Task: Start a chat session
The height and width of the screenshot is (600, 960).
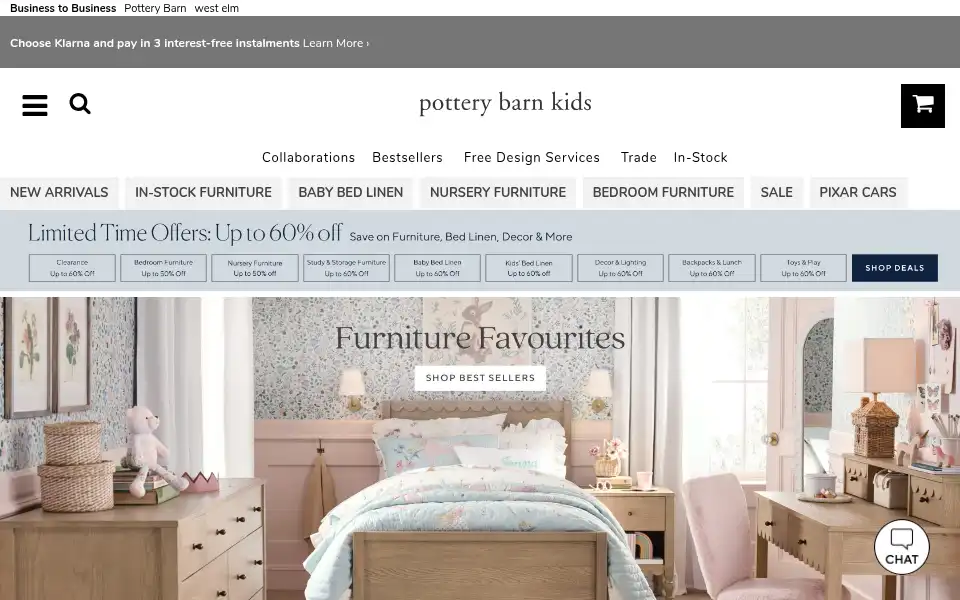Action: [901, 547]
